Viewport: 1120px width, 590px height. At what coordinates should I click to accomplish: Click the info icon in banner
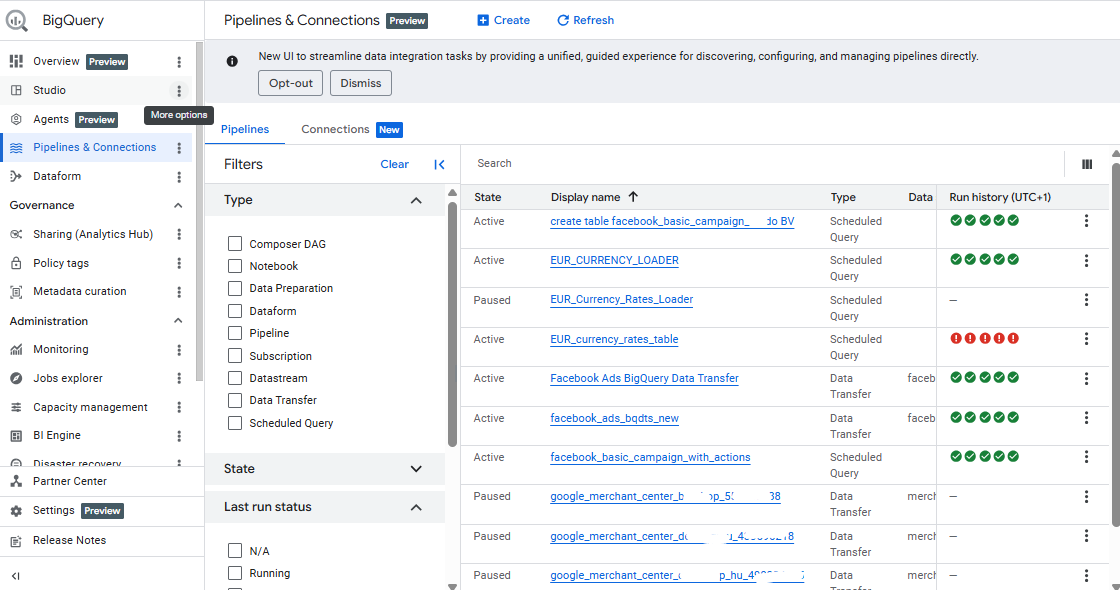point(232,61)
